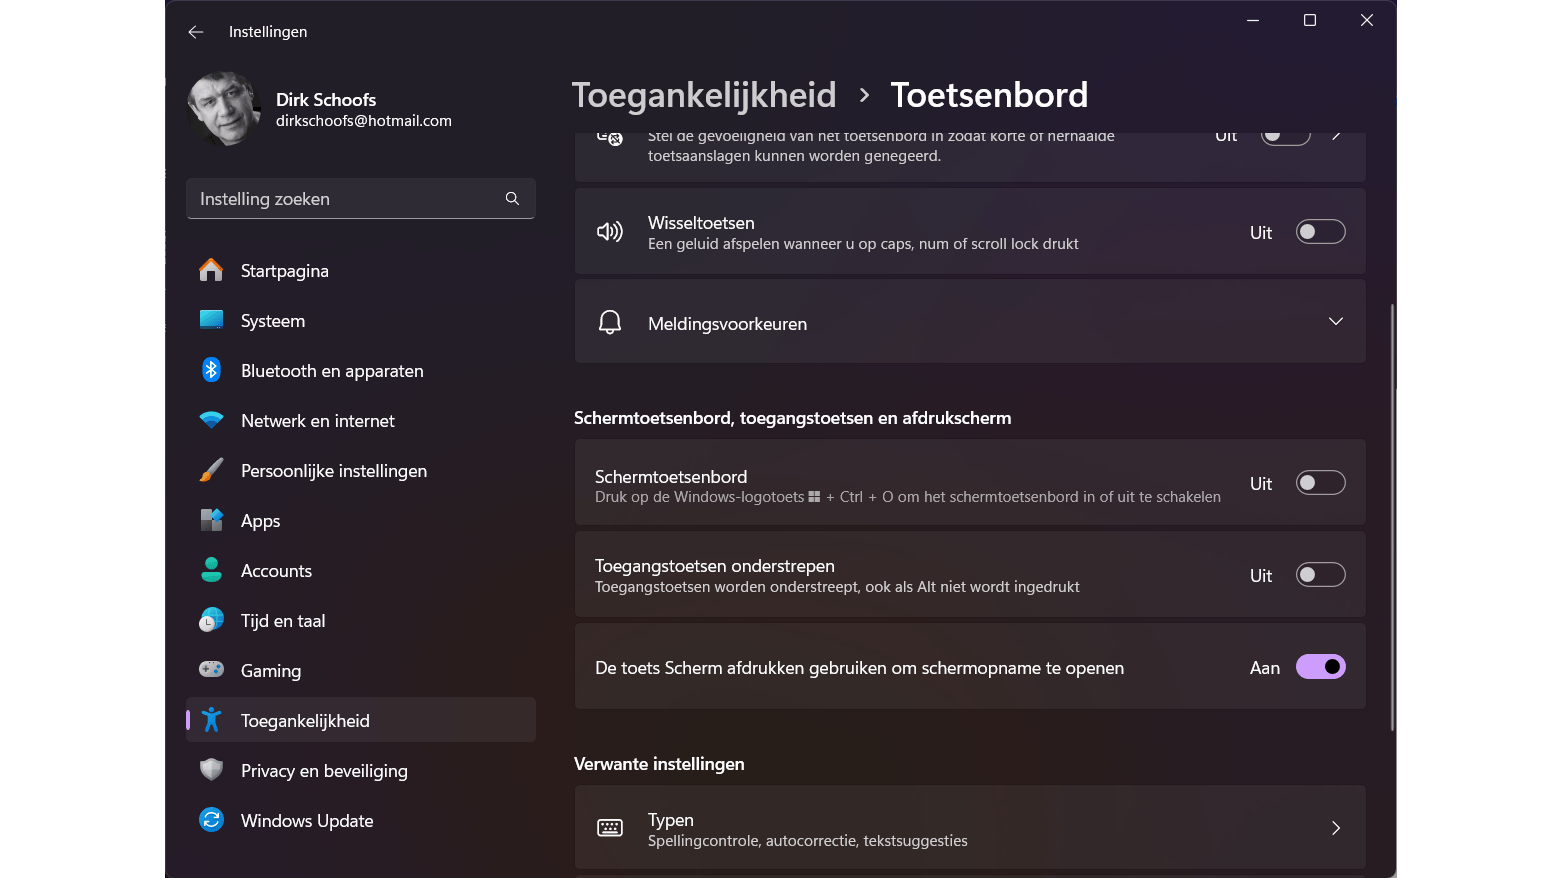
Task: Expand the Meldingsvoorkeuren section
Action: pyautogui.click(x=1335, y=322)
